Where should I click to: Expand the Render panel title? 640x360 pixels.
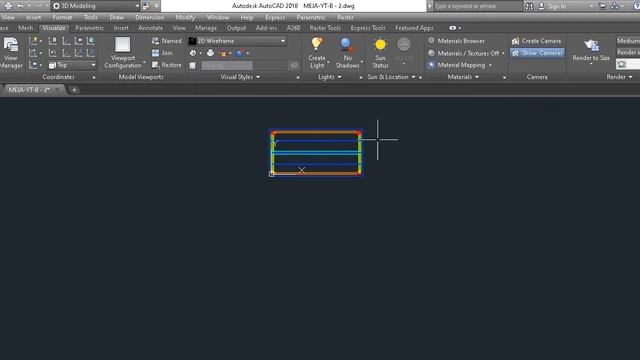click(x=619, y=77)
